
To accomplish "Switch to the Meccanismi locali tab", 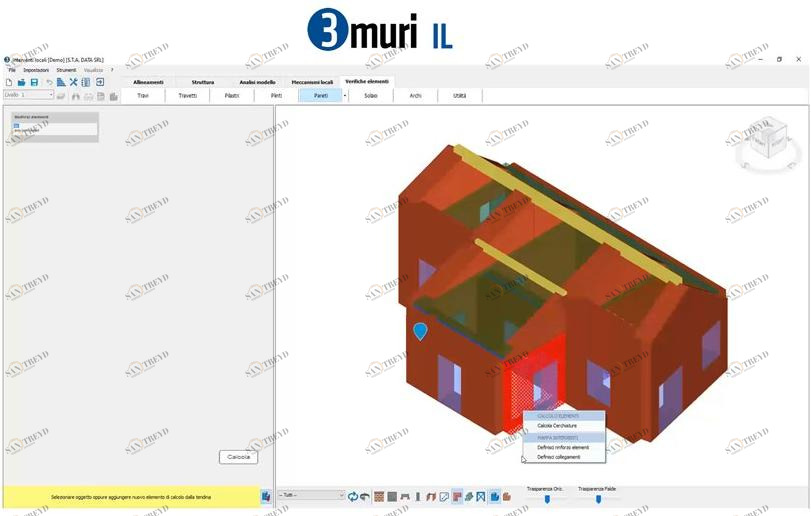I will [312, 82].
